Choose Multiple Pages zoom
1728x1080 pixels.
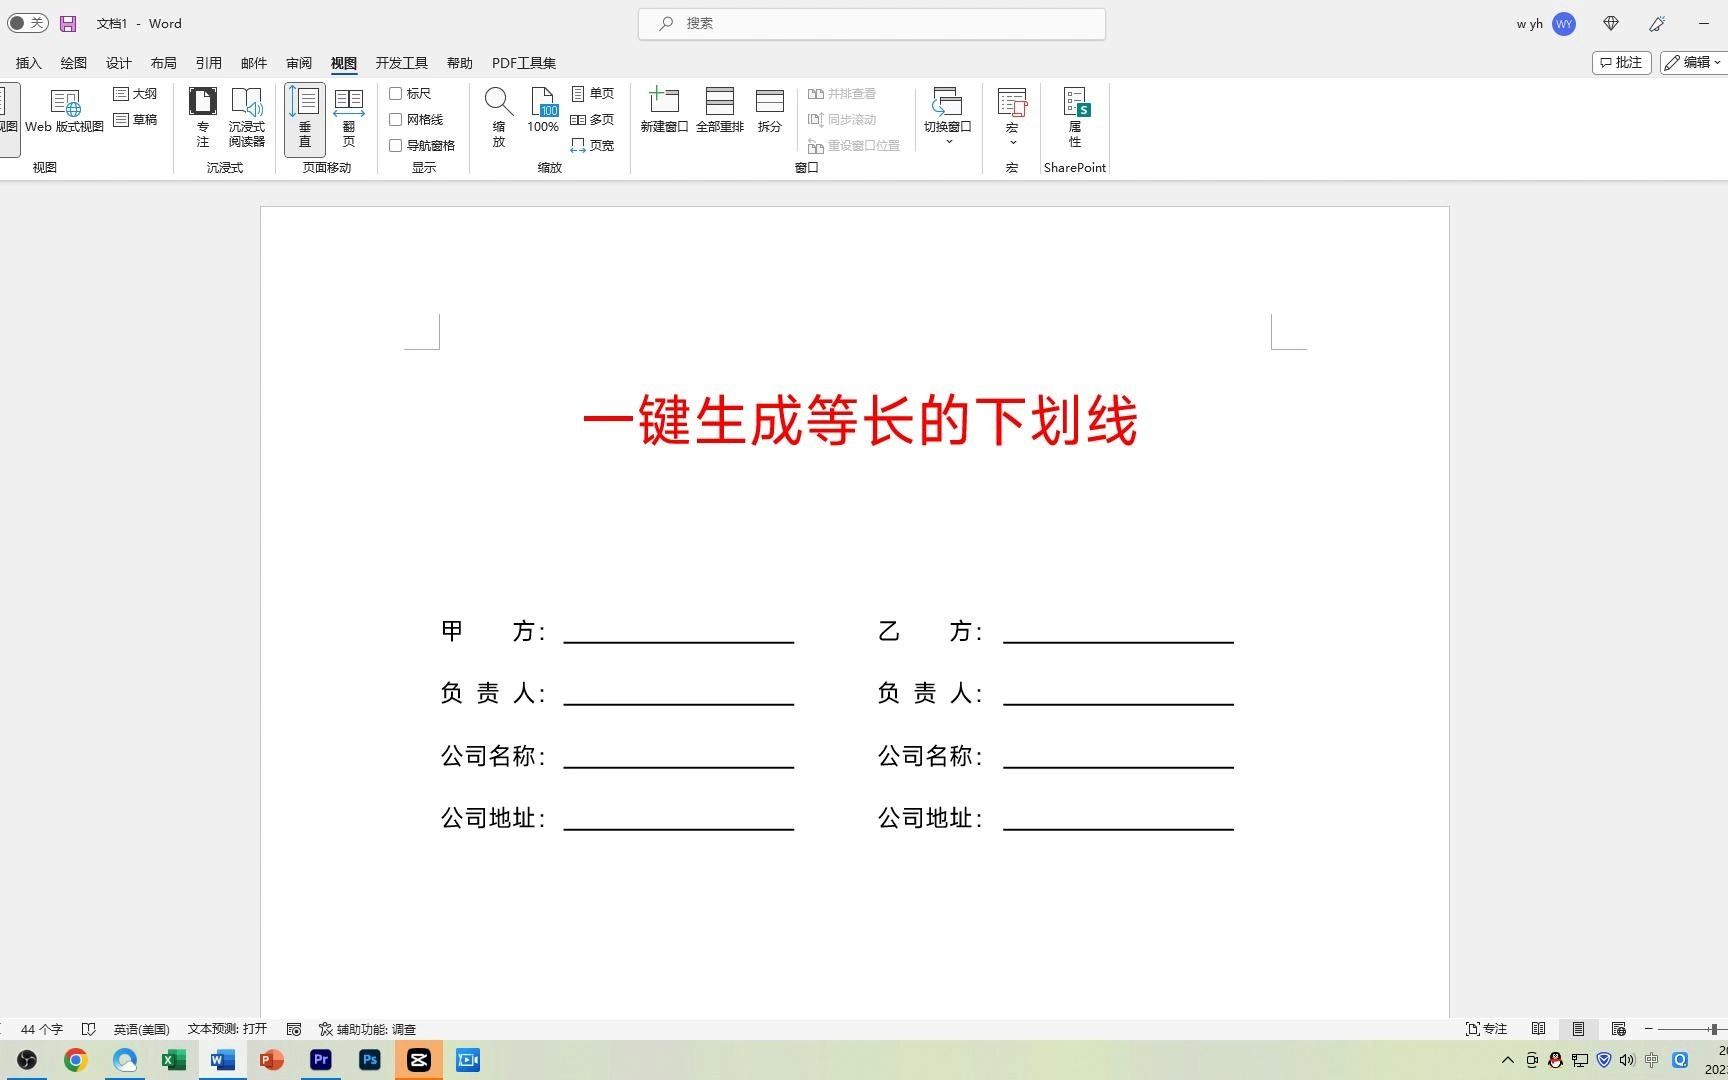tap(593, 119)
